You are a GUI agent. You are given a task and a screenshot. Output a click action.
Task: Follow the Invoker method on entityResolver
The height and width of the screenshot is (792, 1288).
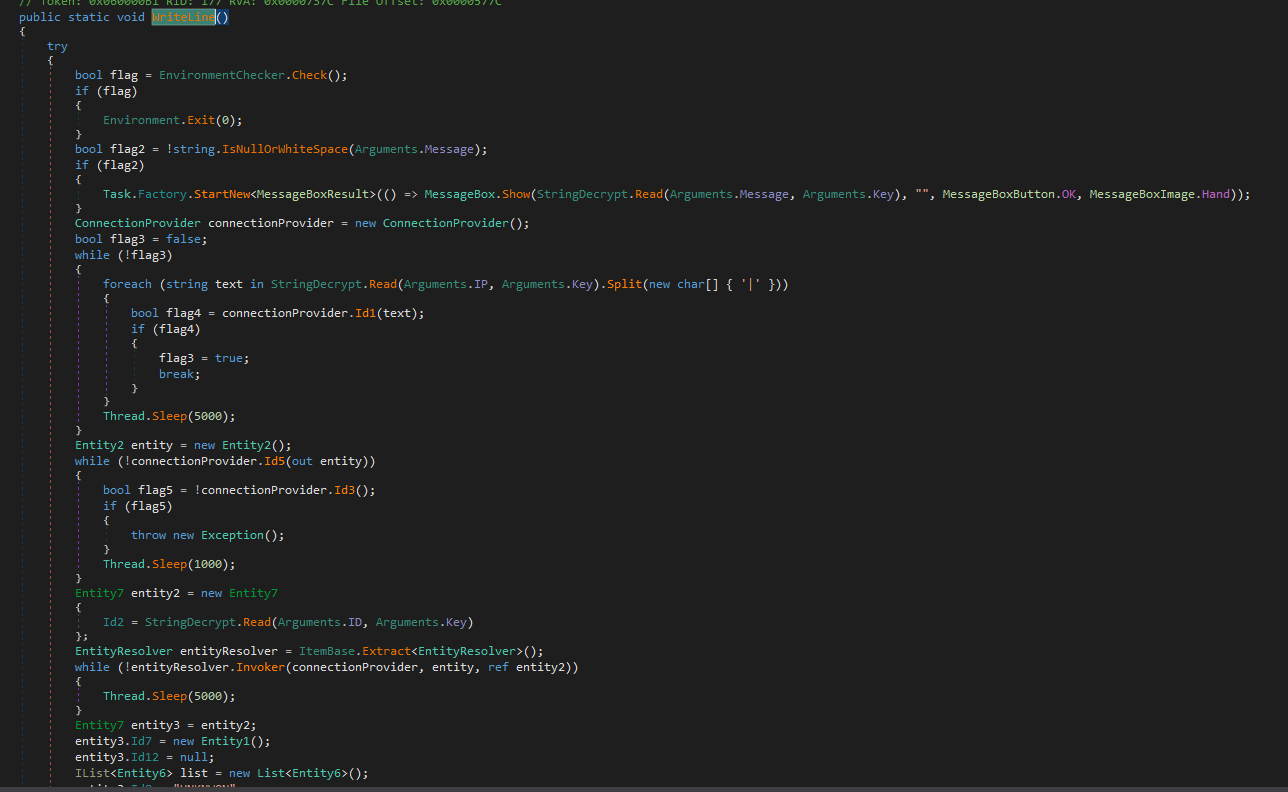pos(261,667)
